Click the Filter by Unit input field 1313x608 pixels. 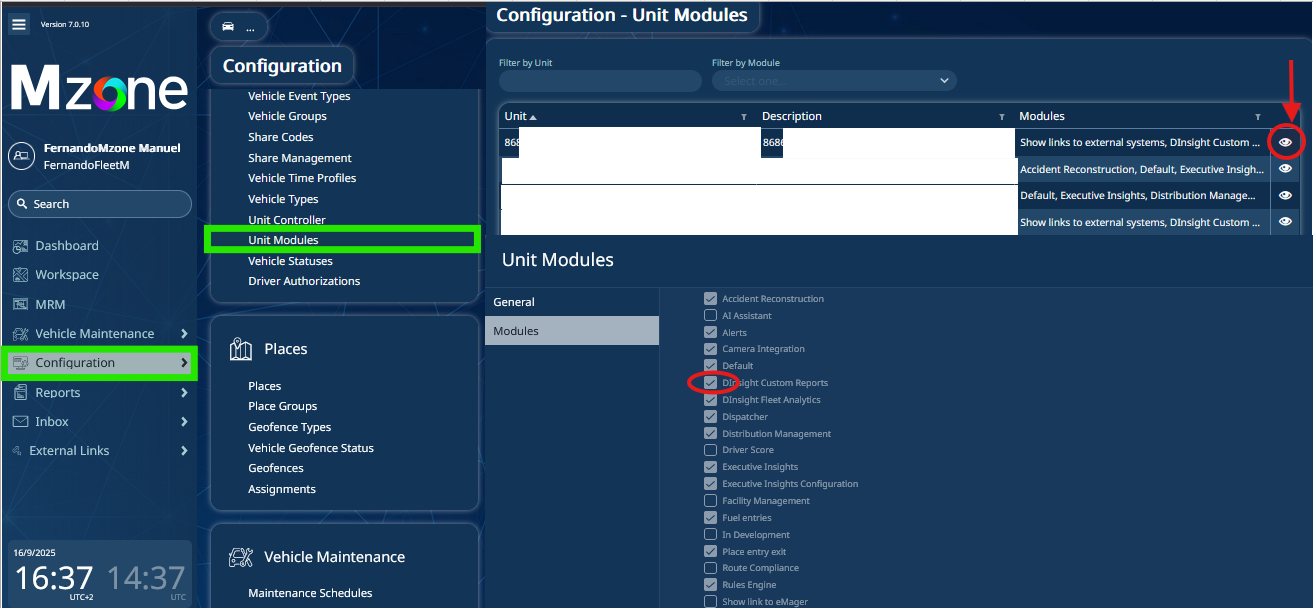pyautogui.click(x=600, y=81)
